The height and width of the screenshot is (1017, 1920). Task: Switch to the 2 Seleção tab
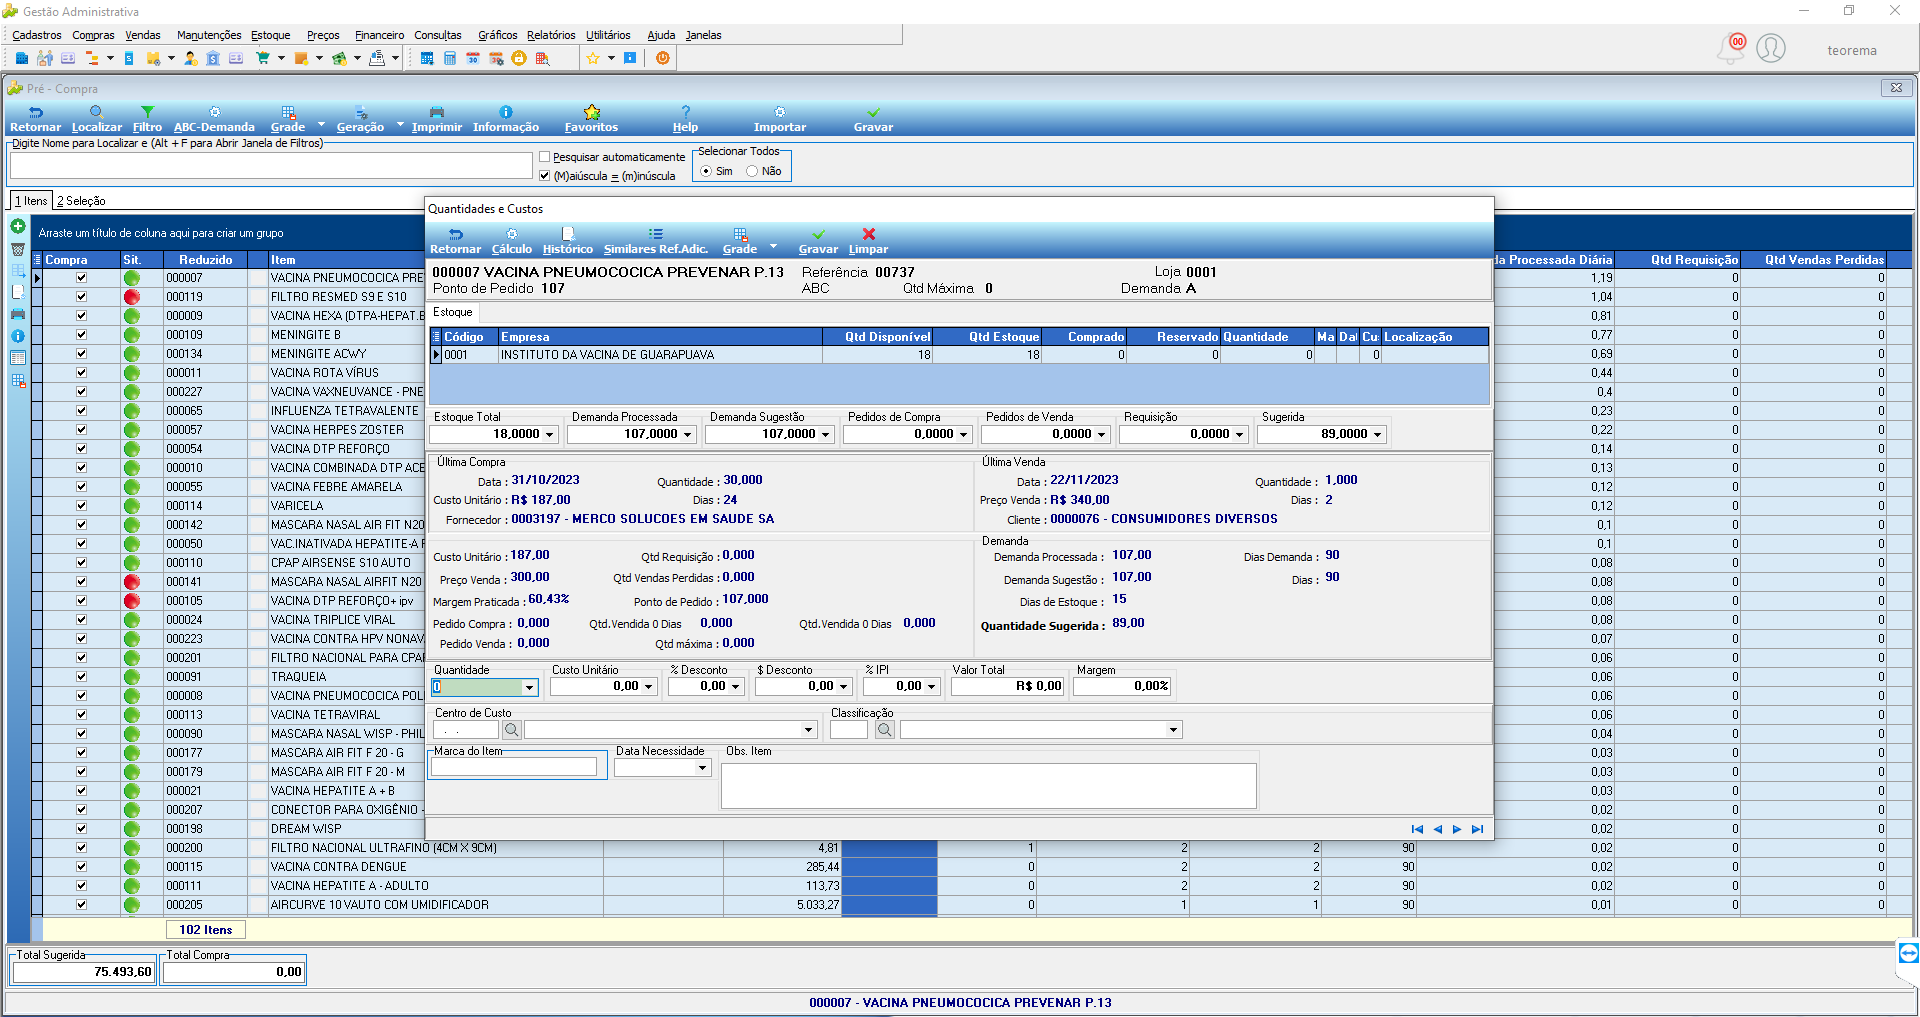coord(81,201)
